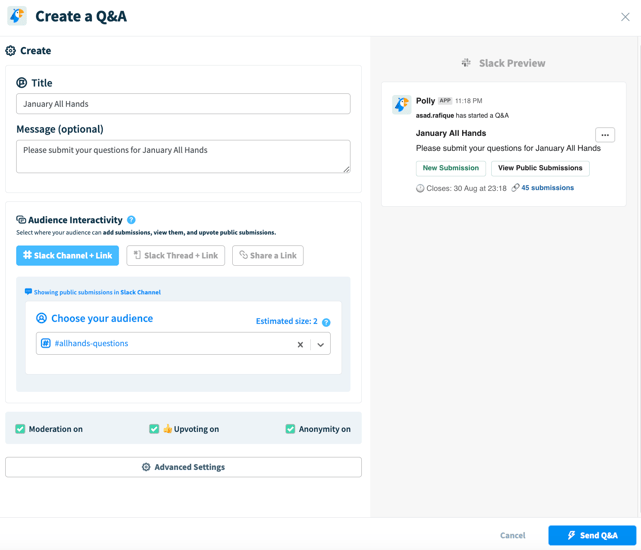Click the Estimated size: 2 text
Screen dimensions: 641x550
[x=287, y=321]
